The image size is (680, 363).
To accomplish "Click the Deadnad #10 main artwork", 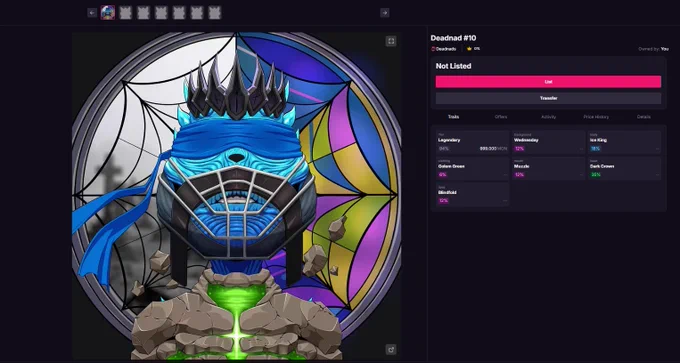I will (236, 196).
